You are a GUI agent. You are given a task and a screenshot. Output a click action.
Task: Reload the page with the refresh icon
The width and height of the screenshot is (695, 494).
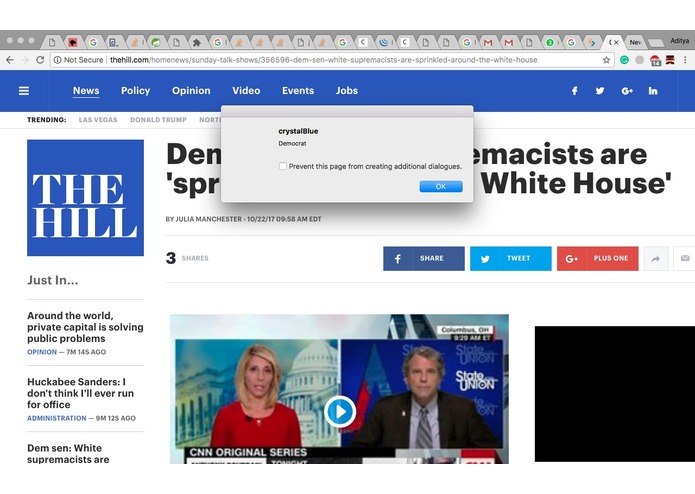(40, 60)
